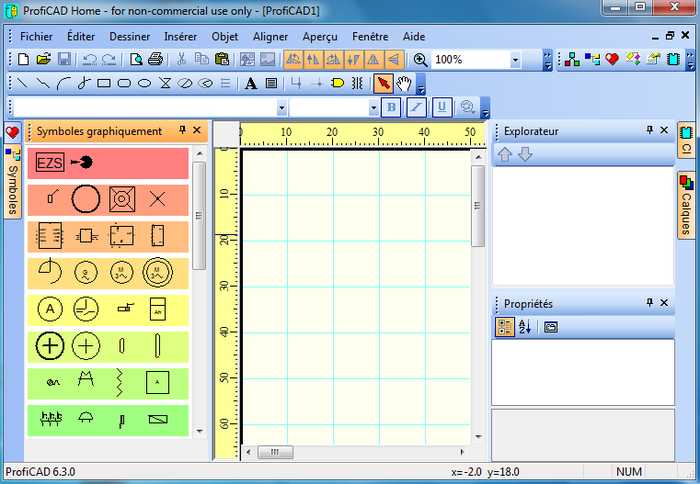Open property pages icon in Propriétés panel

click(551, 327)
